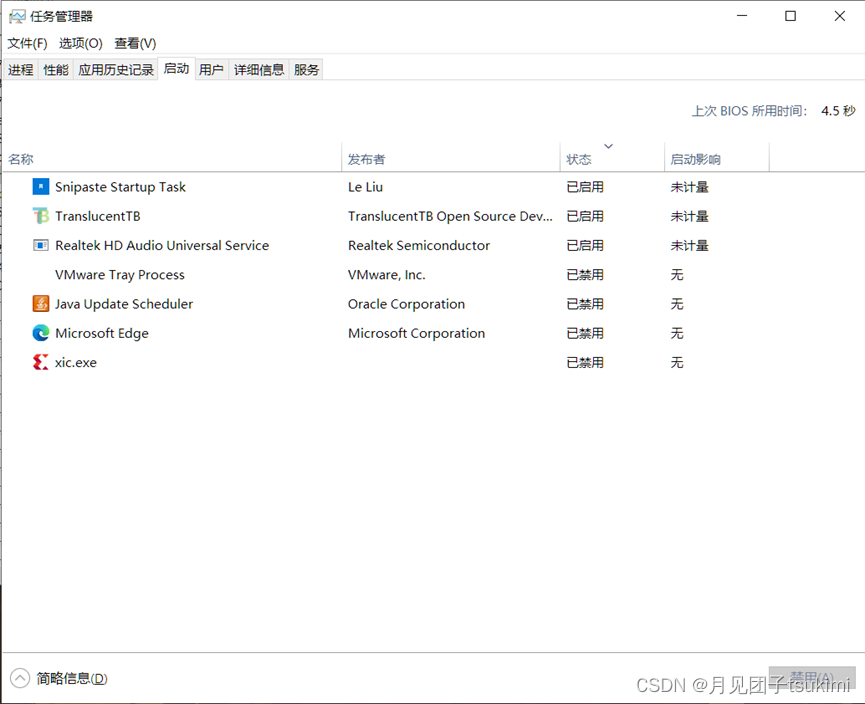Open the 文件(F) menu

pyautogui.click(x=27, y=43)
